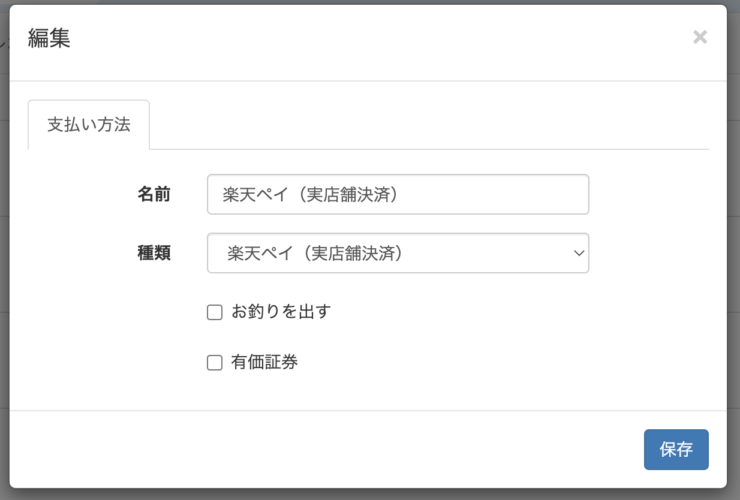Click the blank space below the 有価証券 option
740x500 pixels.
[x=368, y=391]
